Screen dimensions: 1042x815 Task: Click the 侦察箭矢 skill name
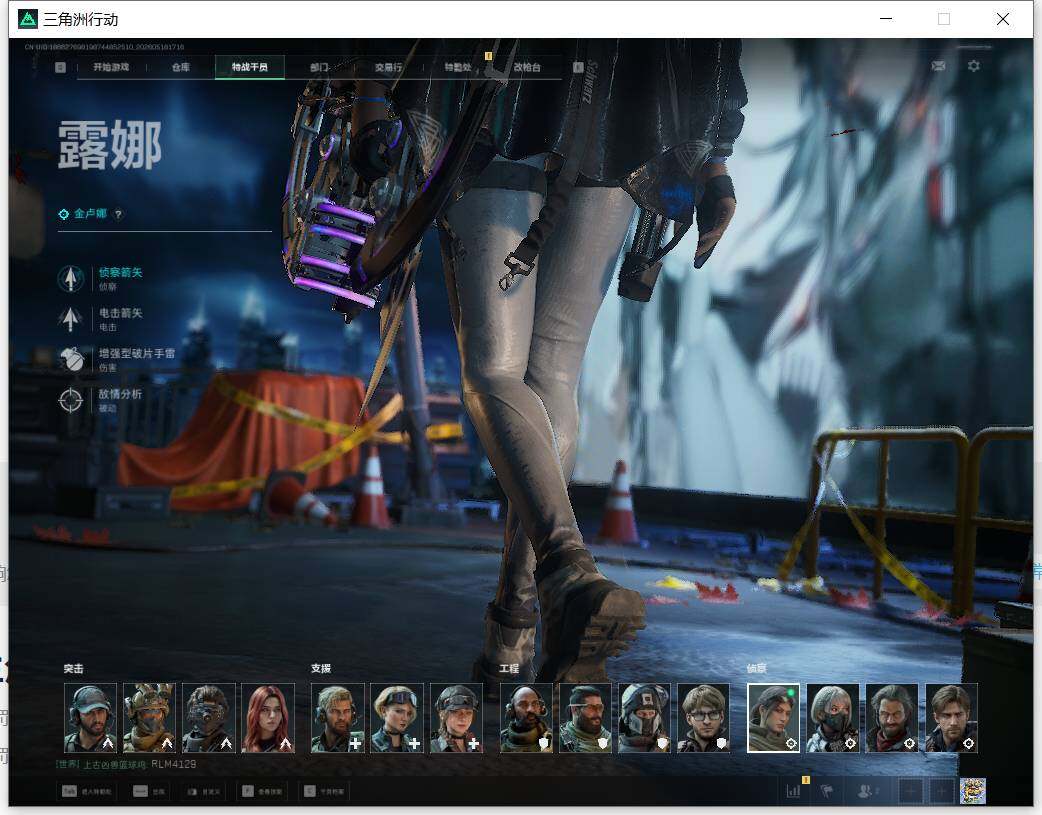click(120, 273)
